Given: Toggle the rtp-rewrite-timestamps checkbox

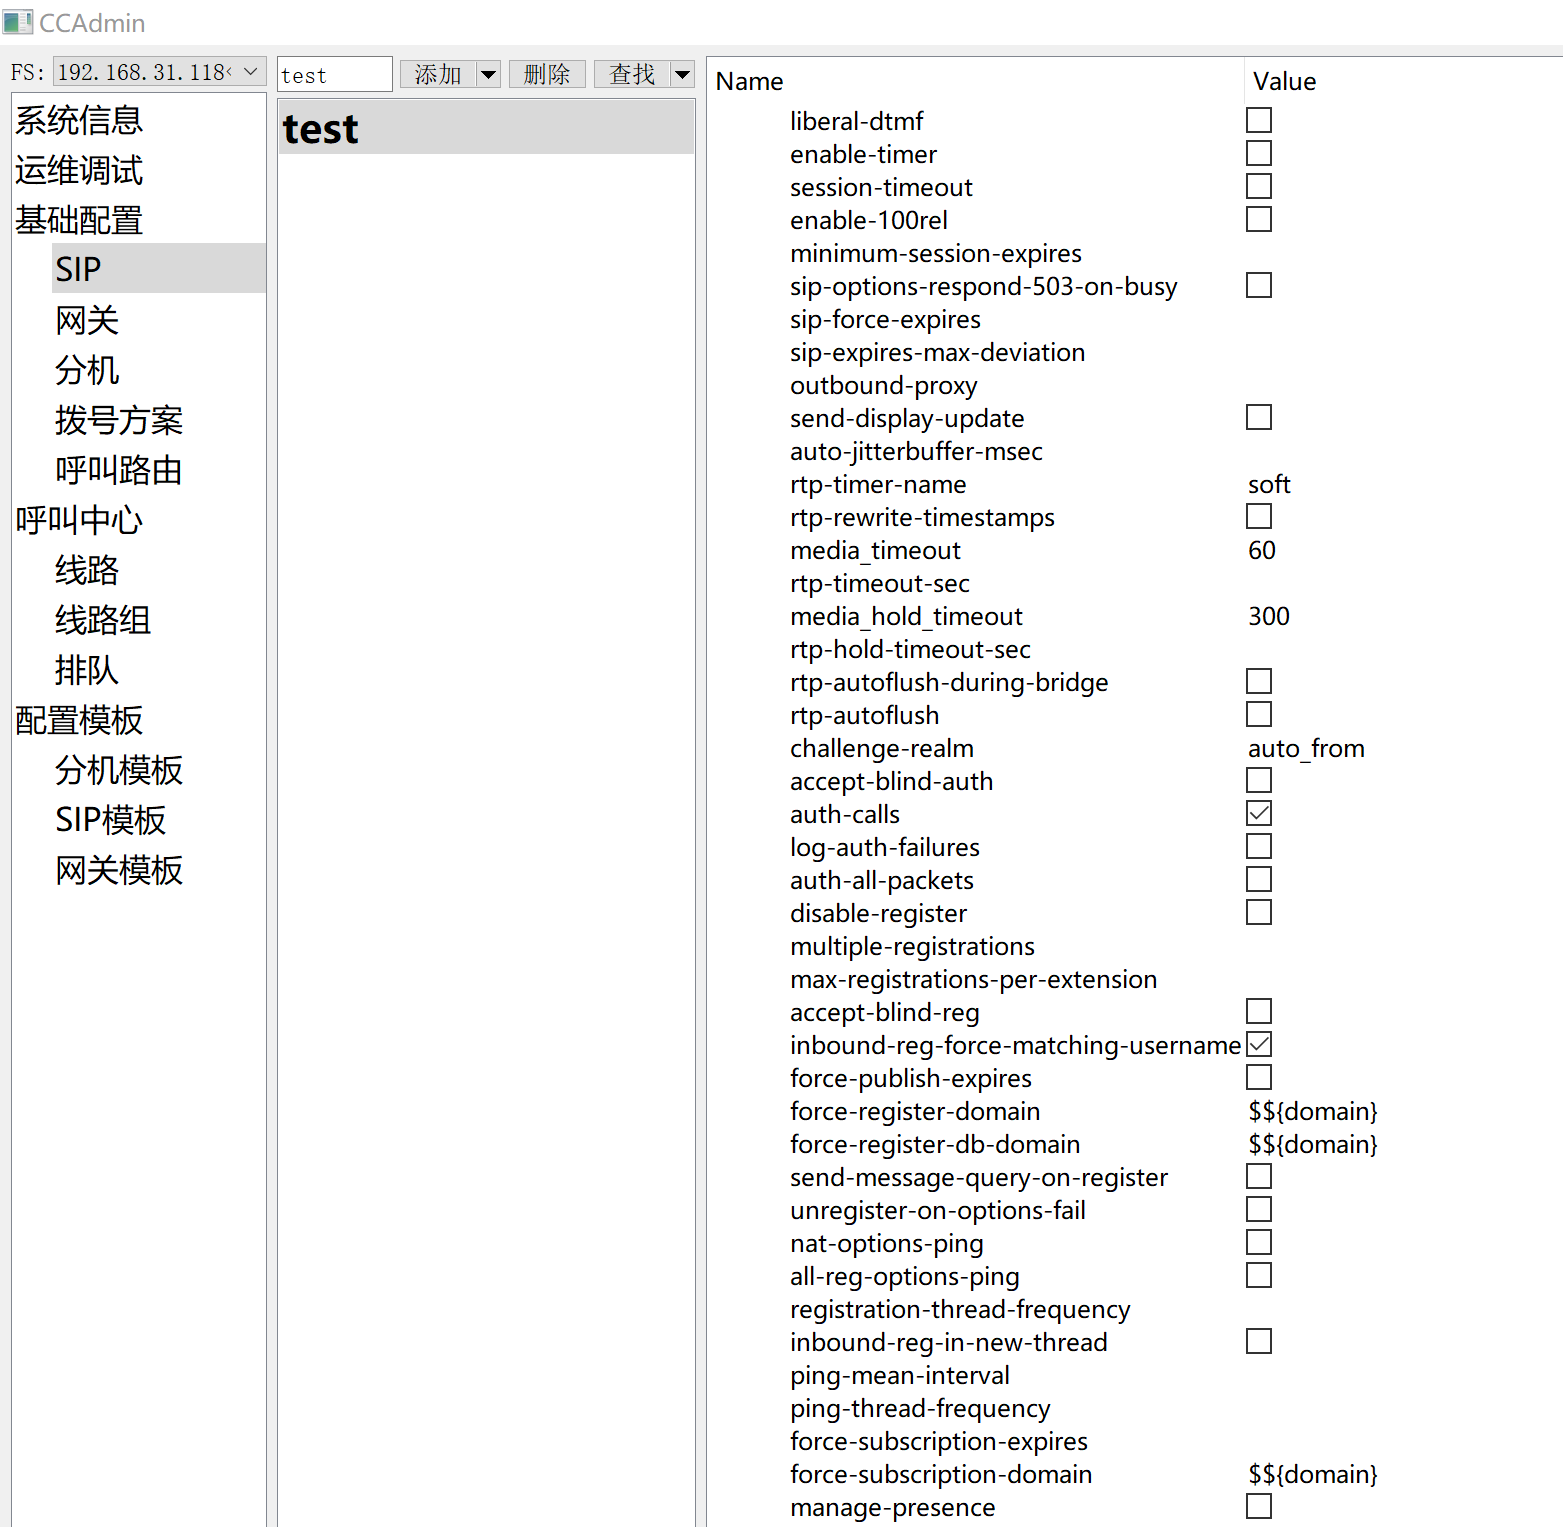Looking at the screenshot, I should 1259,516.
